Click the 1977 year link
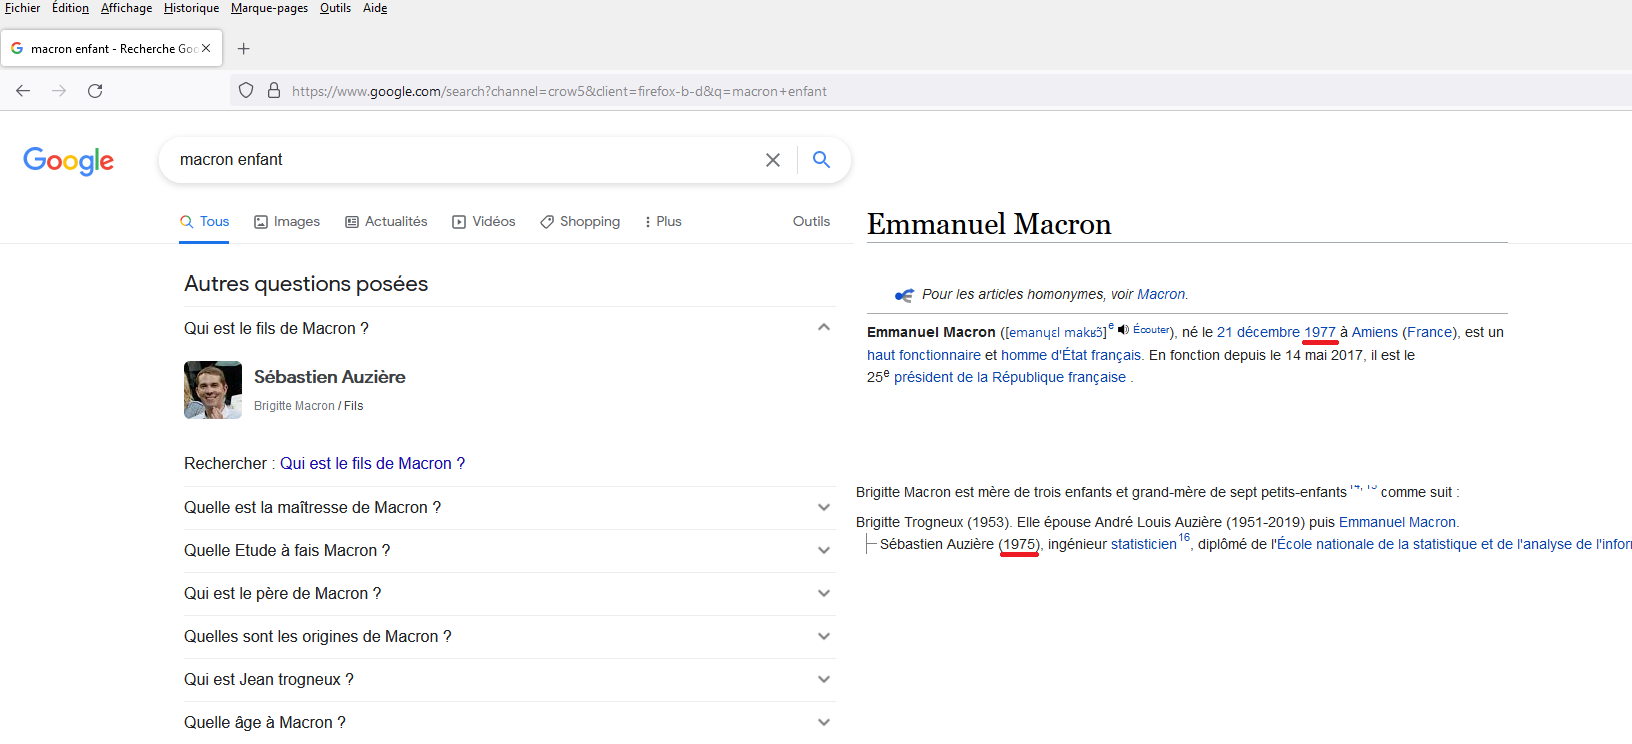The height and width of the screenshot is (744, 1632). pyautogui.click(x=1320, y=333)
